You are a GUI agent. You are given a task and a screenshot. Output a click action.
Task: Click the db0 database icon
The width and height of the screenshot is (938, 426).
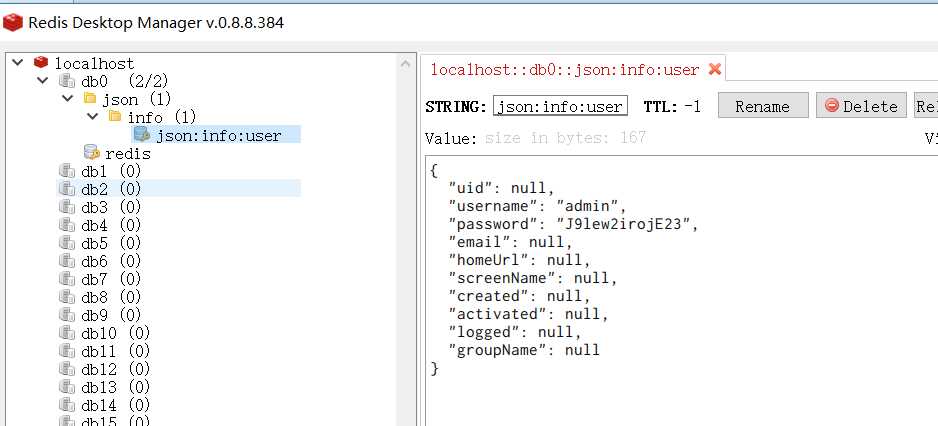pos(66,81)
